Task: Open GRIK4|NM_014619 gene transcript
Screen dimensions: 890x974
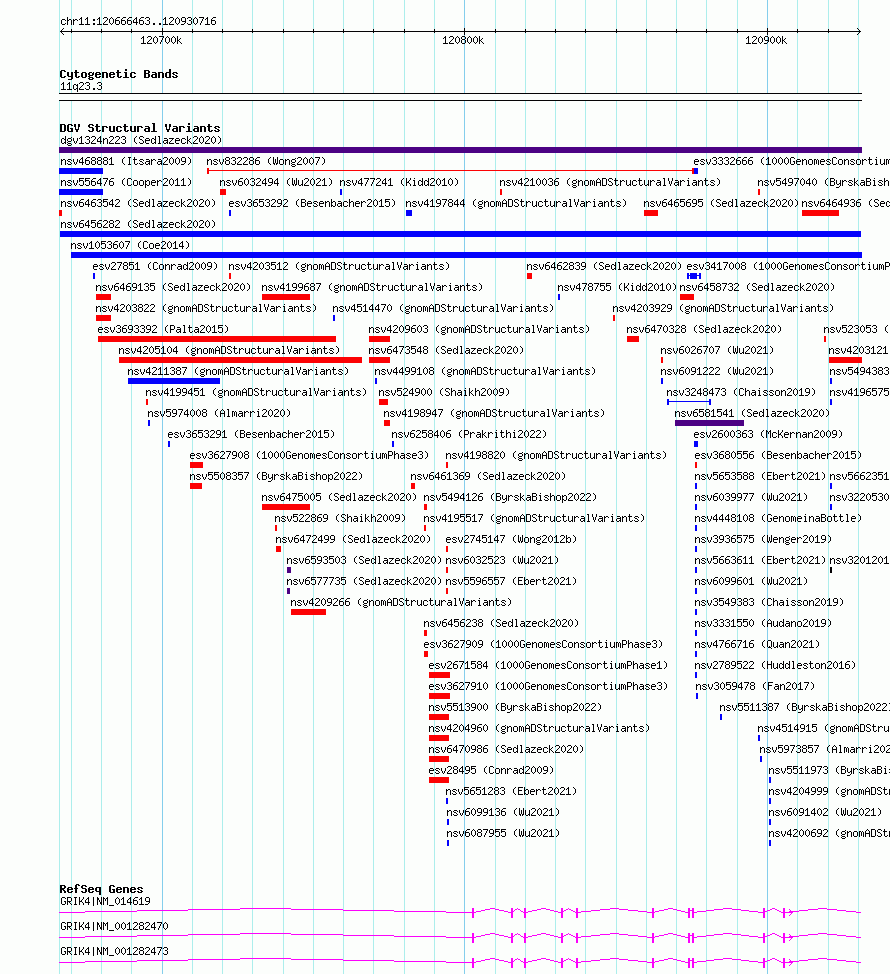Action: [106, 901]
